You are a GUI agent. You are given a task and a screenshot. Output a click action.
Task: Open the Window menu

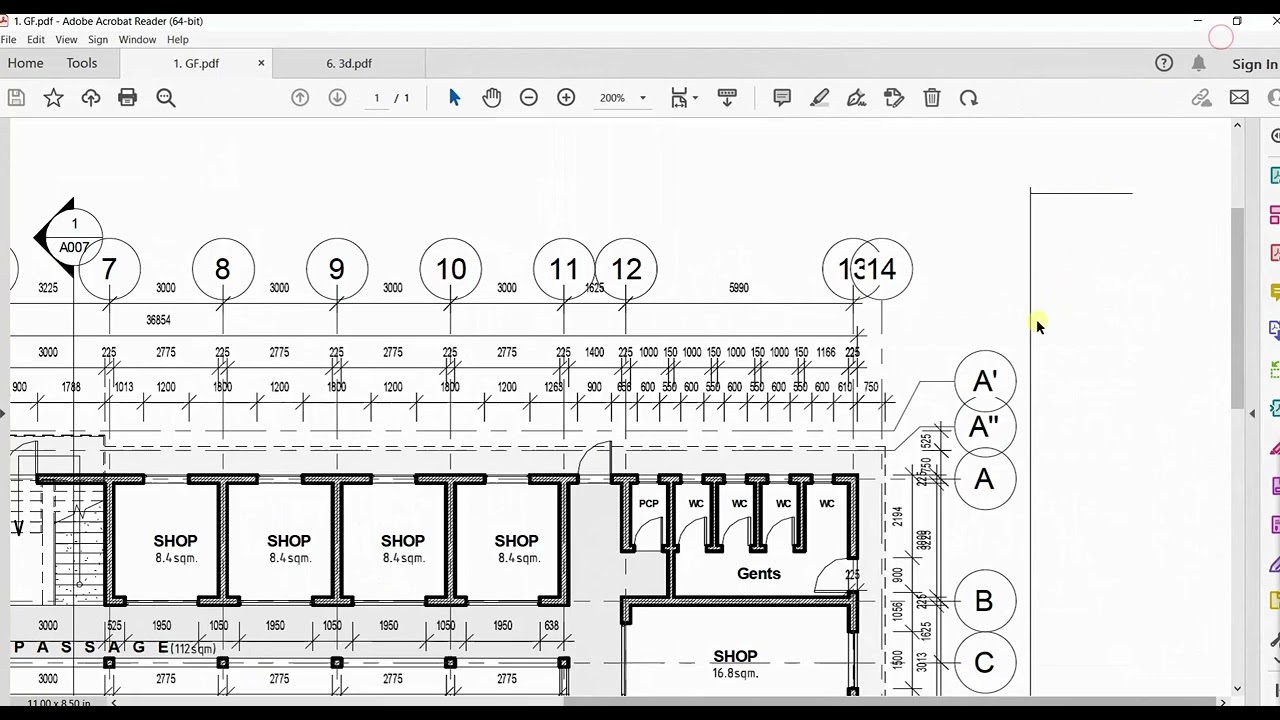(x=137, y=40)
